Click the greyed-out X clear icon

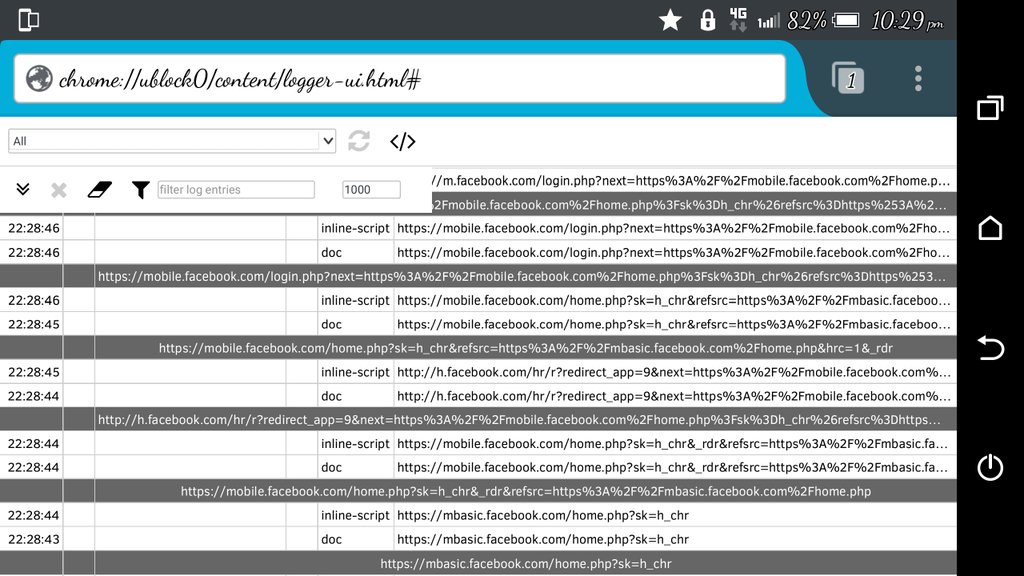[59, 190]
